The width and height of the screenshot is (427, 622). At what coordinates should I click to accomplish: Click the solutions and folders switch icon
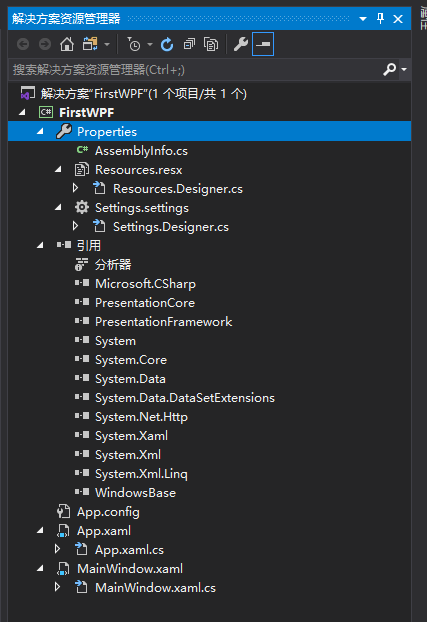(x=90, y=44)
